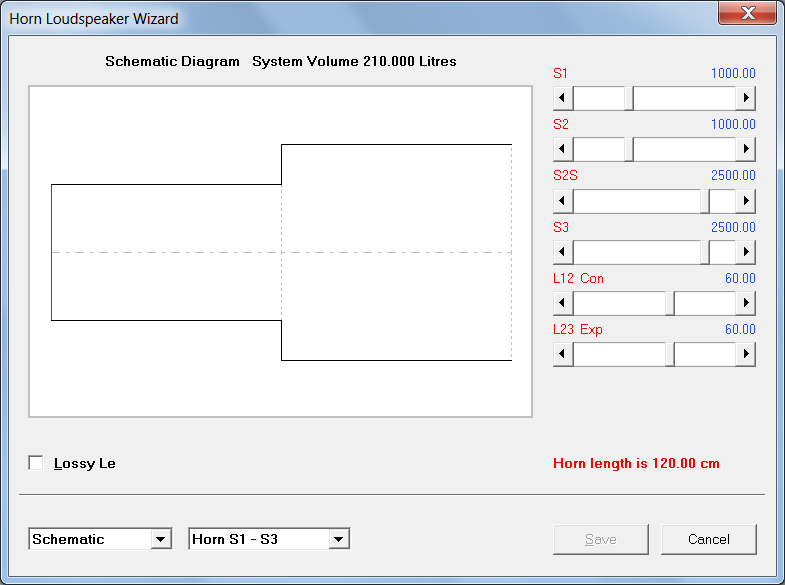Click the S2S label
785x585 pixels.
(x=565, y=176)
